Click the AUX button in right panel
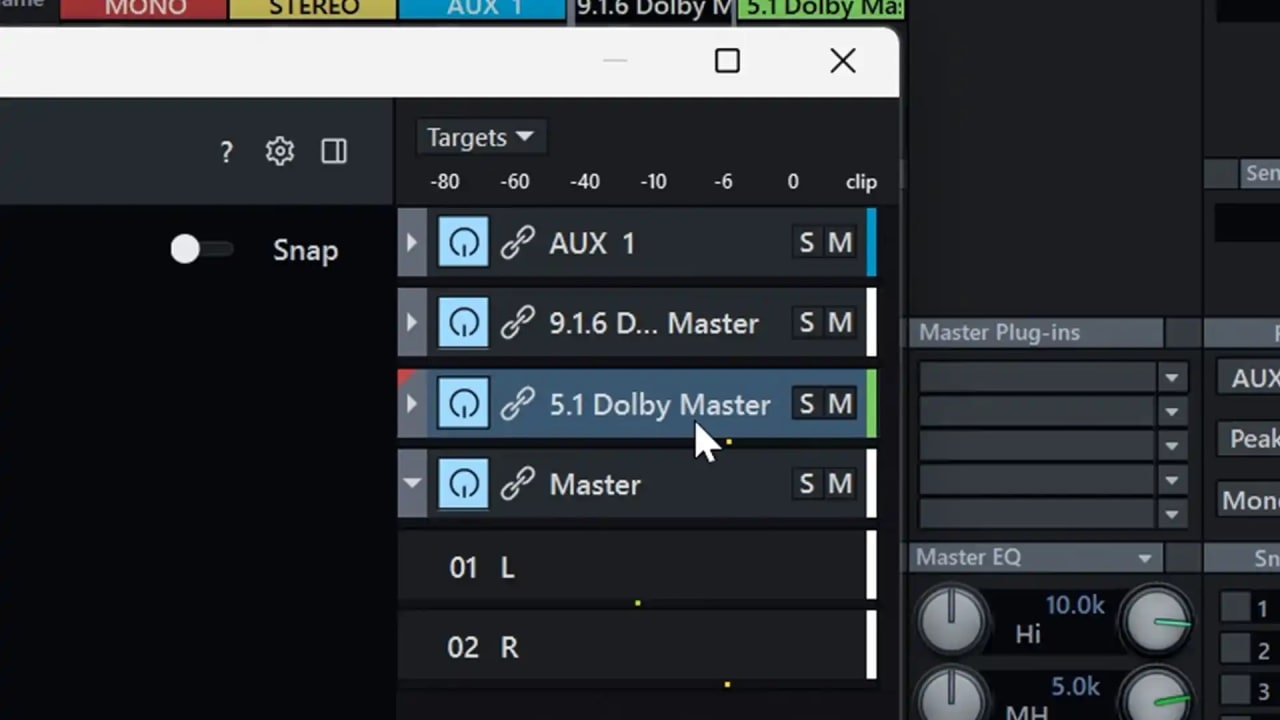This screenshot has height=720, width=1280. pos(1249,378)
